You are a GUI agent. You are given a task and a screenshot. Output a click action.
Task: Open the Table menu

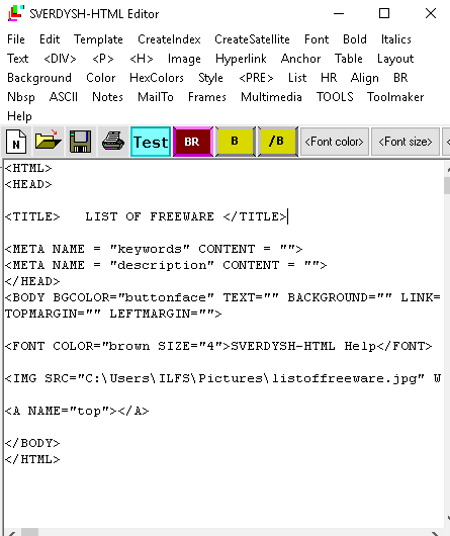tap(348, 58)
